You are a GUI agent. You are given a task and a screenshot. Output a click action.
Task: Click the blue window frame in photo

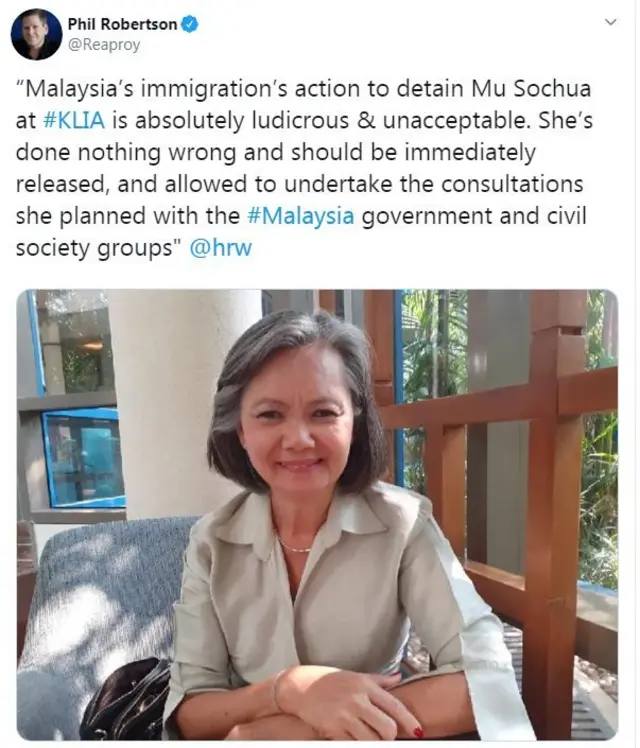pos(83,458)
